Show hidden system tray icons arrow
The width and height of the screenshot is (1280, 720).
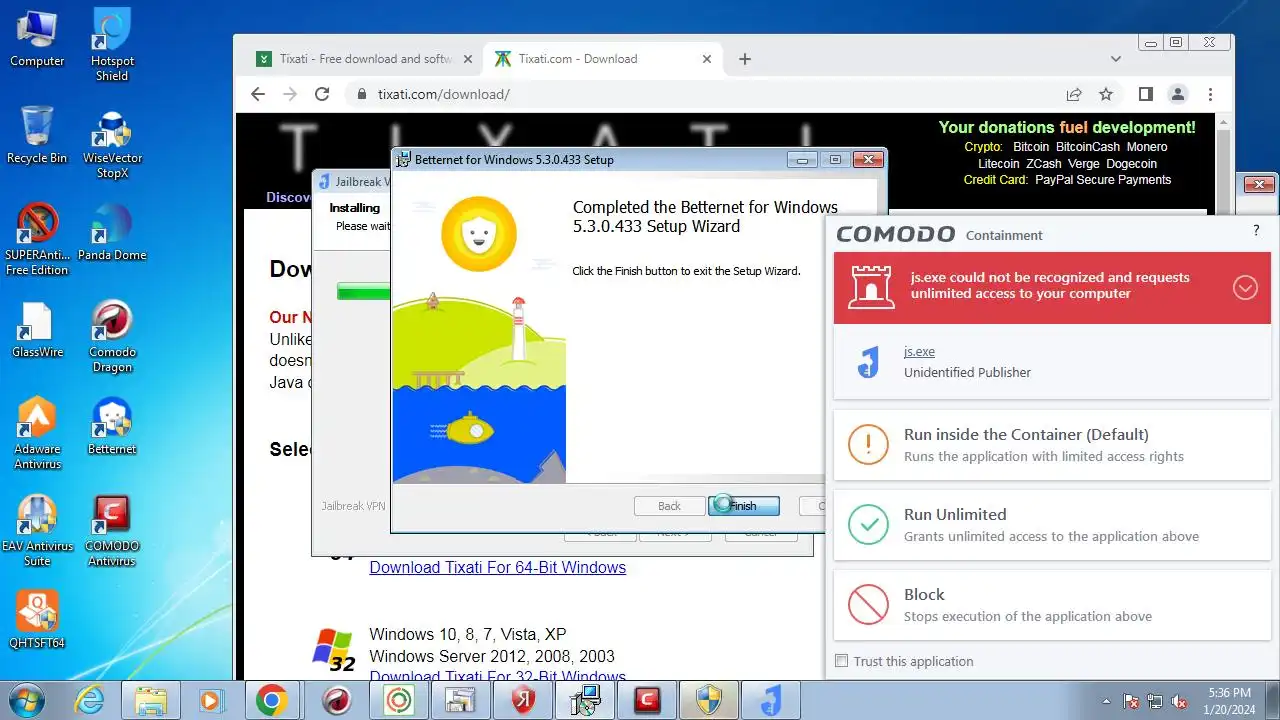pos(1106,701)
